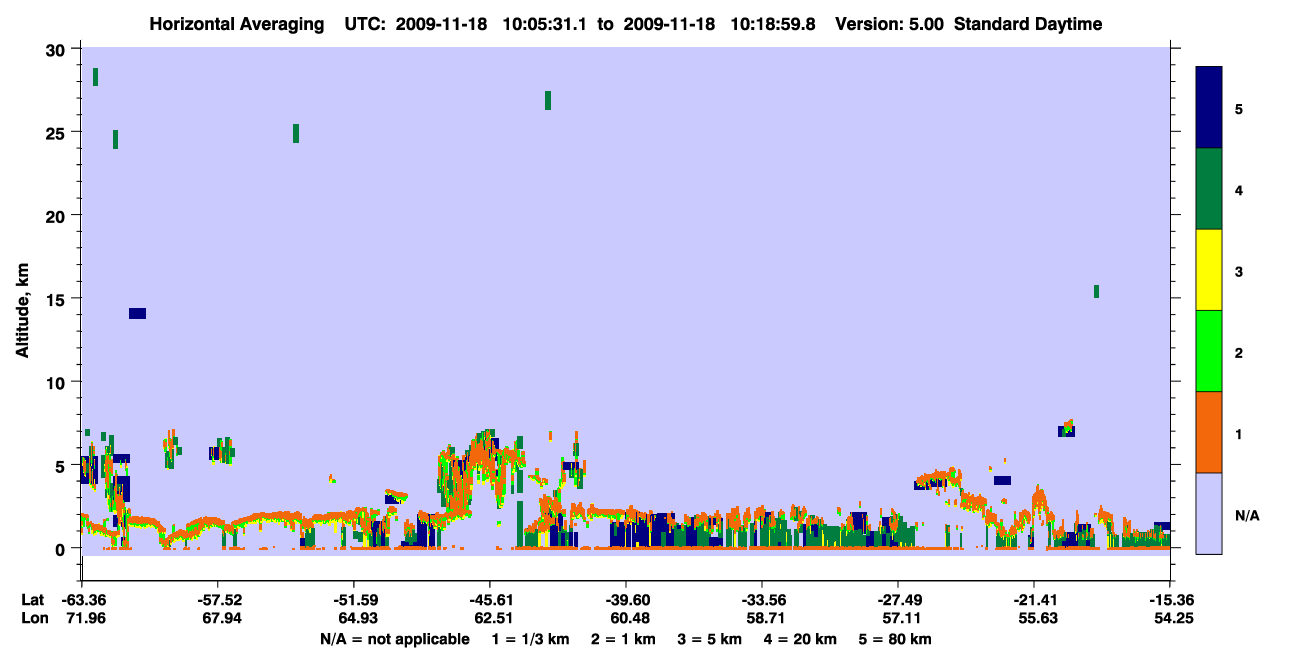Click the green feature near 15.5 km altitude
Image resolution: width=1300 pixels, height=667 pixels.
pyautogui.click(x=1096, y=291)
